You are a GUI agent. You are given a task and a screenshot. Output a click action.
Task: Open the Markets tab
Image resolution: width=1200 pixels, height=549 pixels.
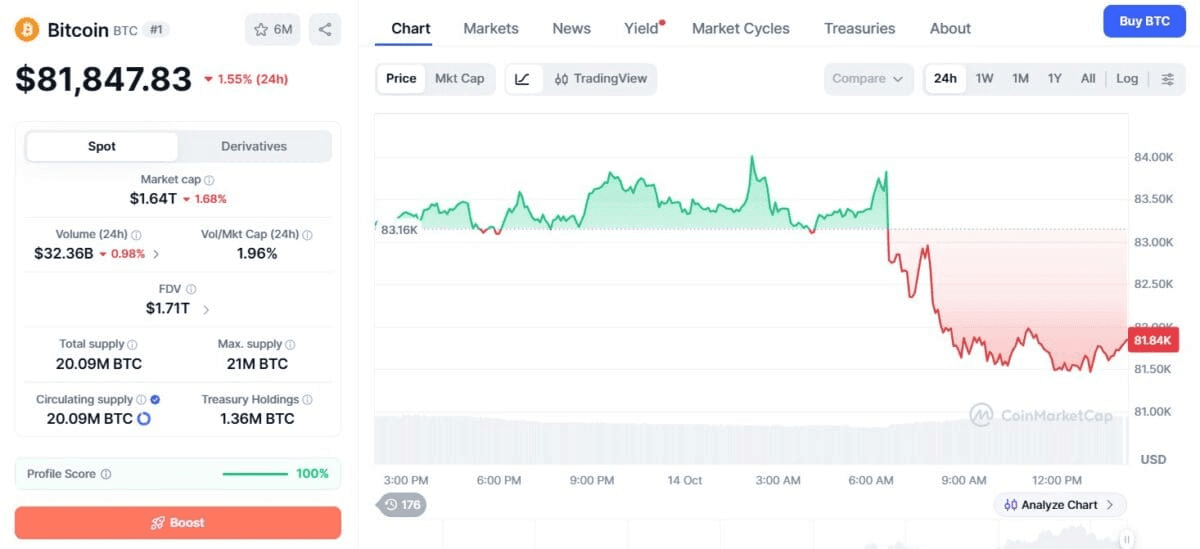click(x=491, y=28)
